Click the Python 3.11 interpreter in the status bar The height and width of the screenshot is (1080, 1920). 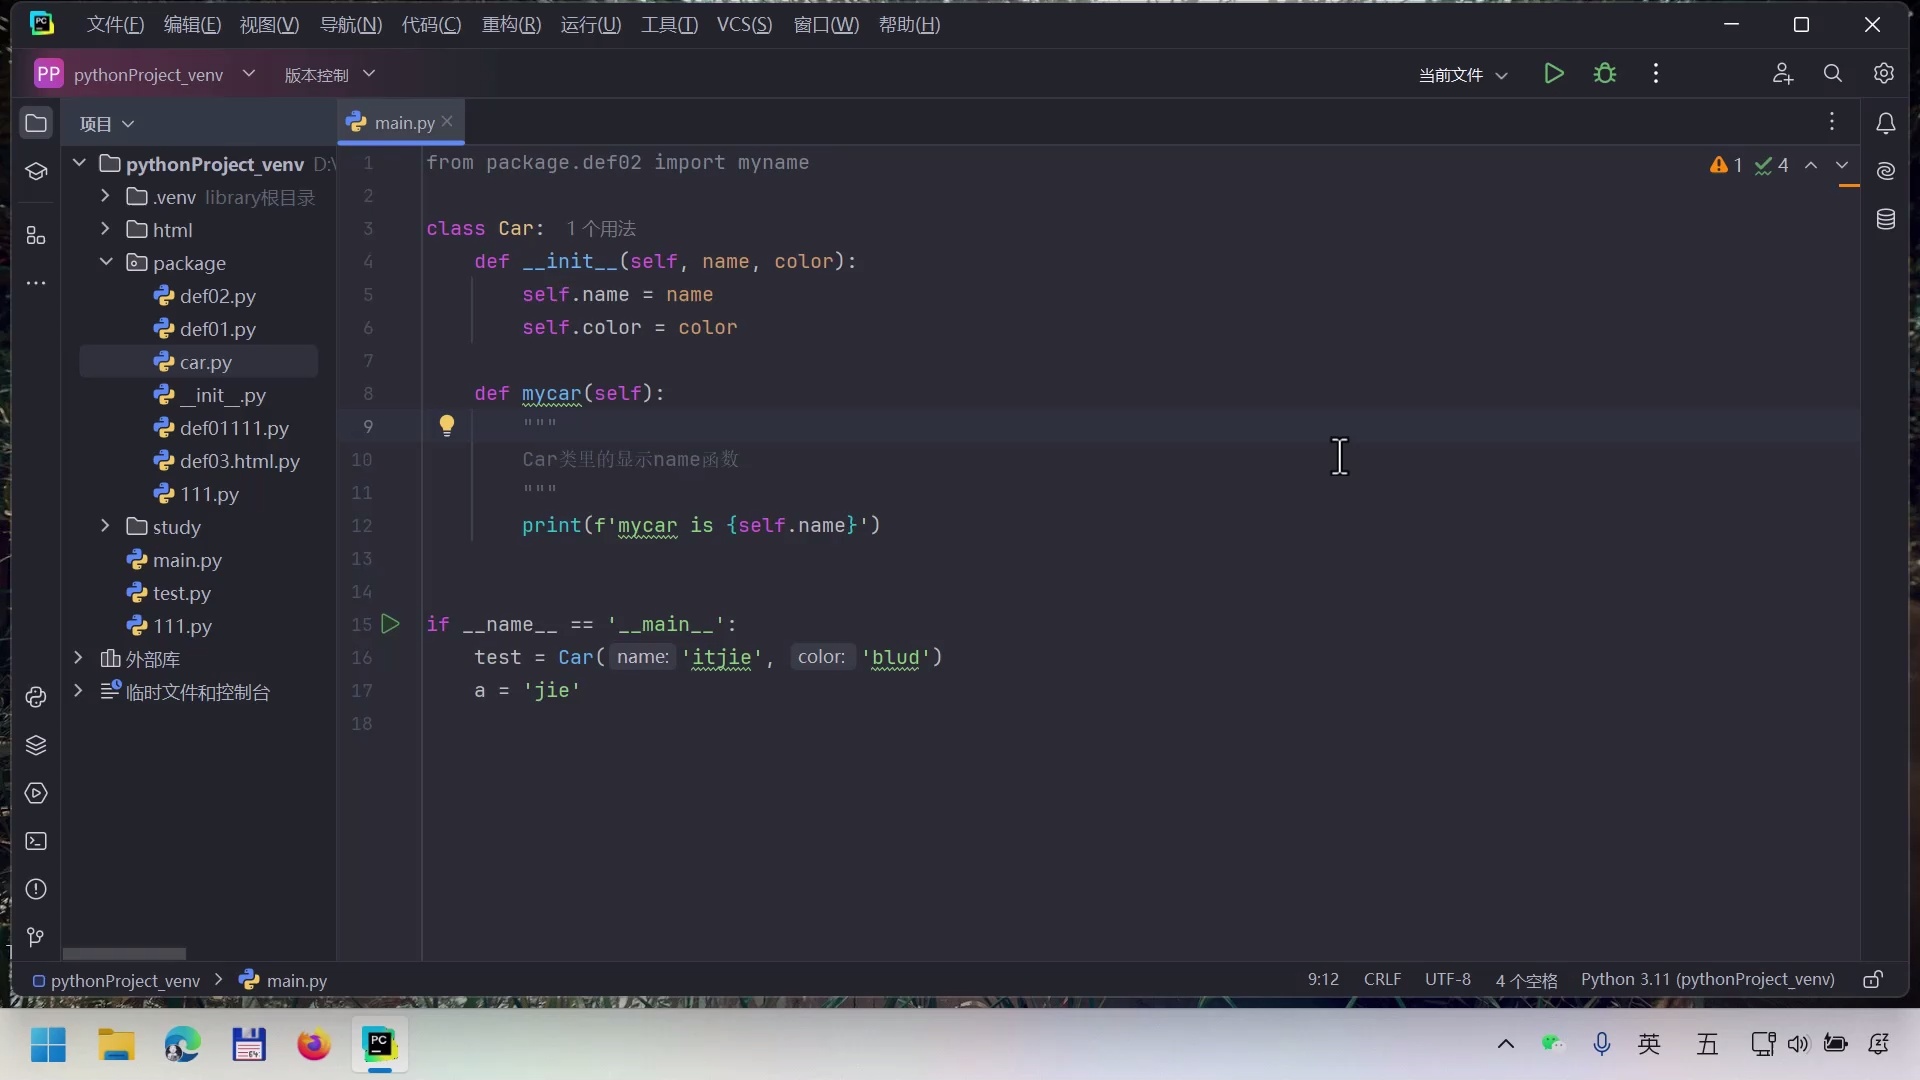coord(1708,979)
